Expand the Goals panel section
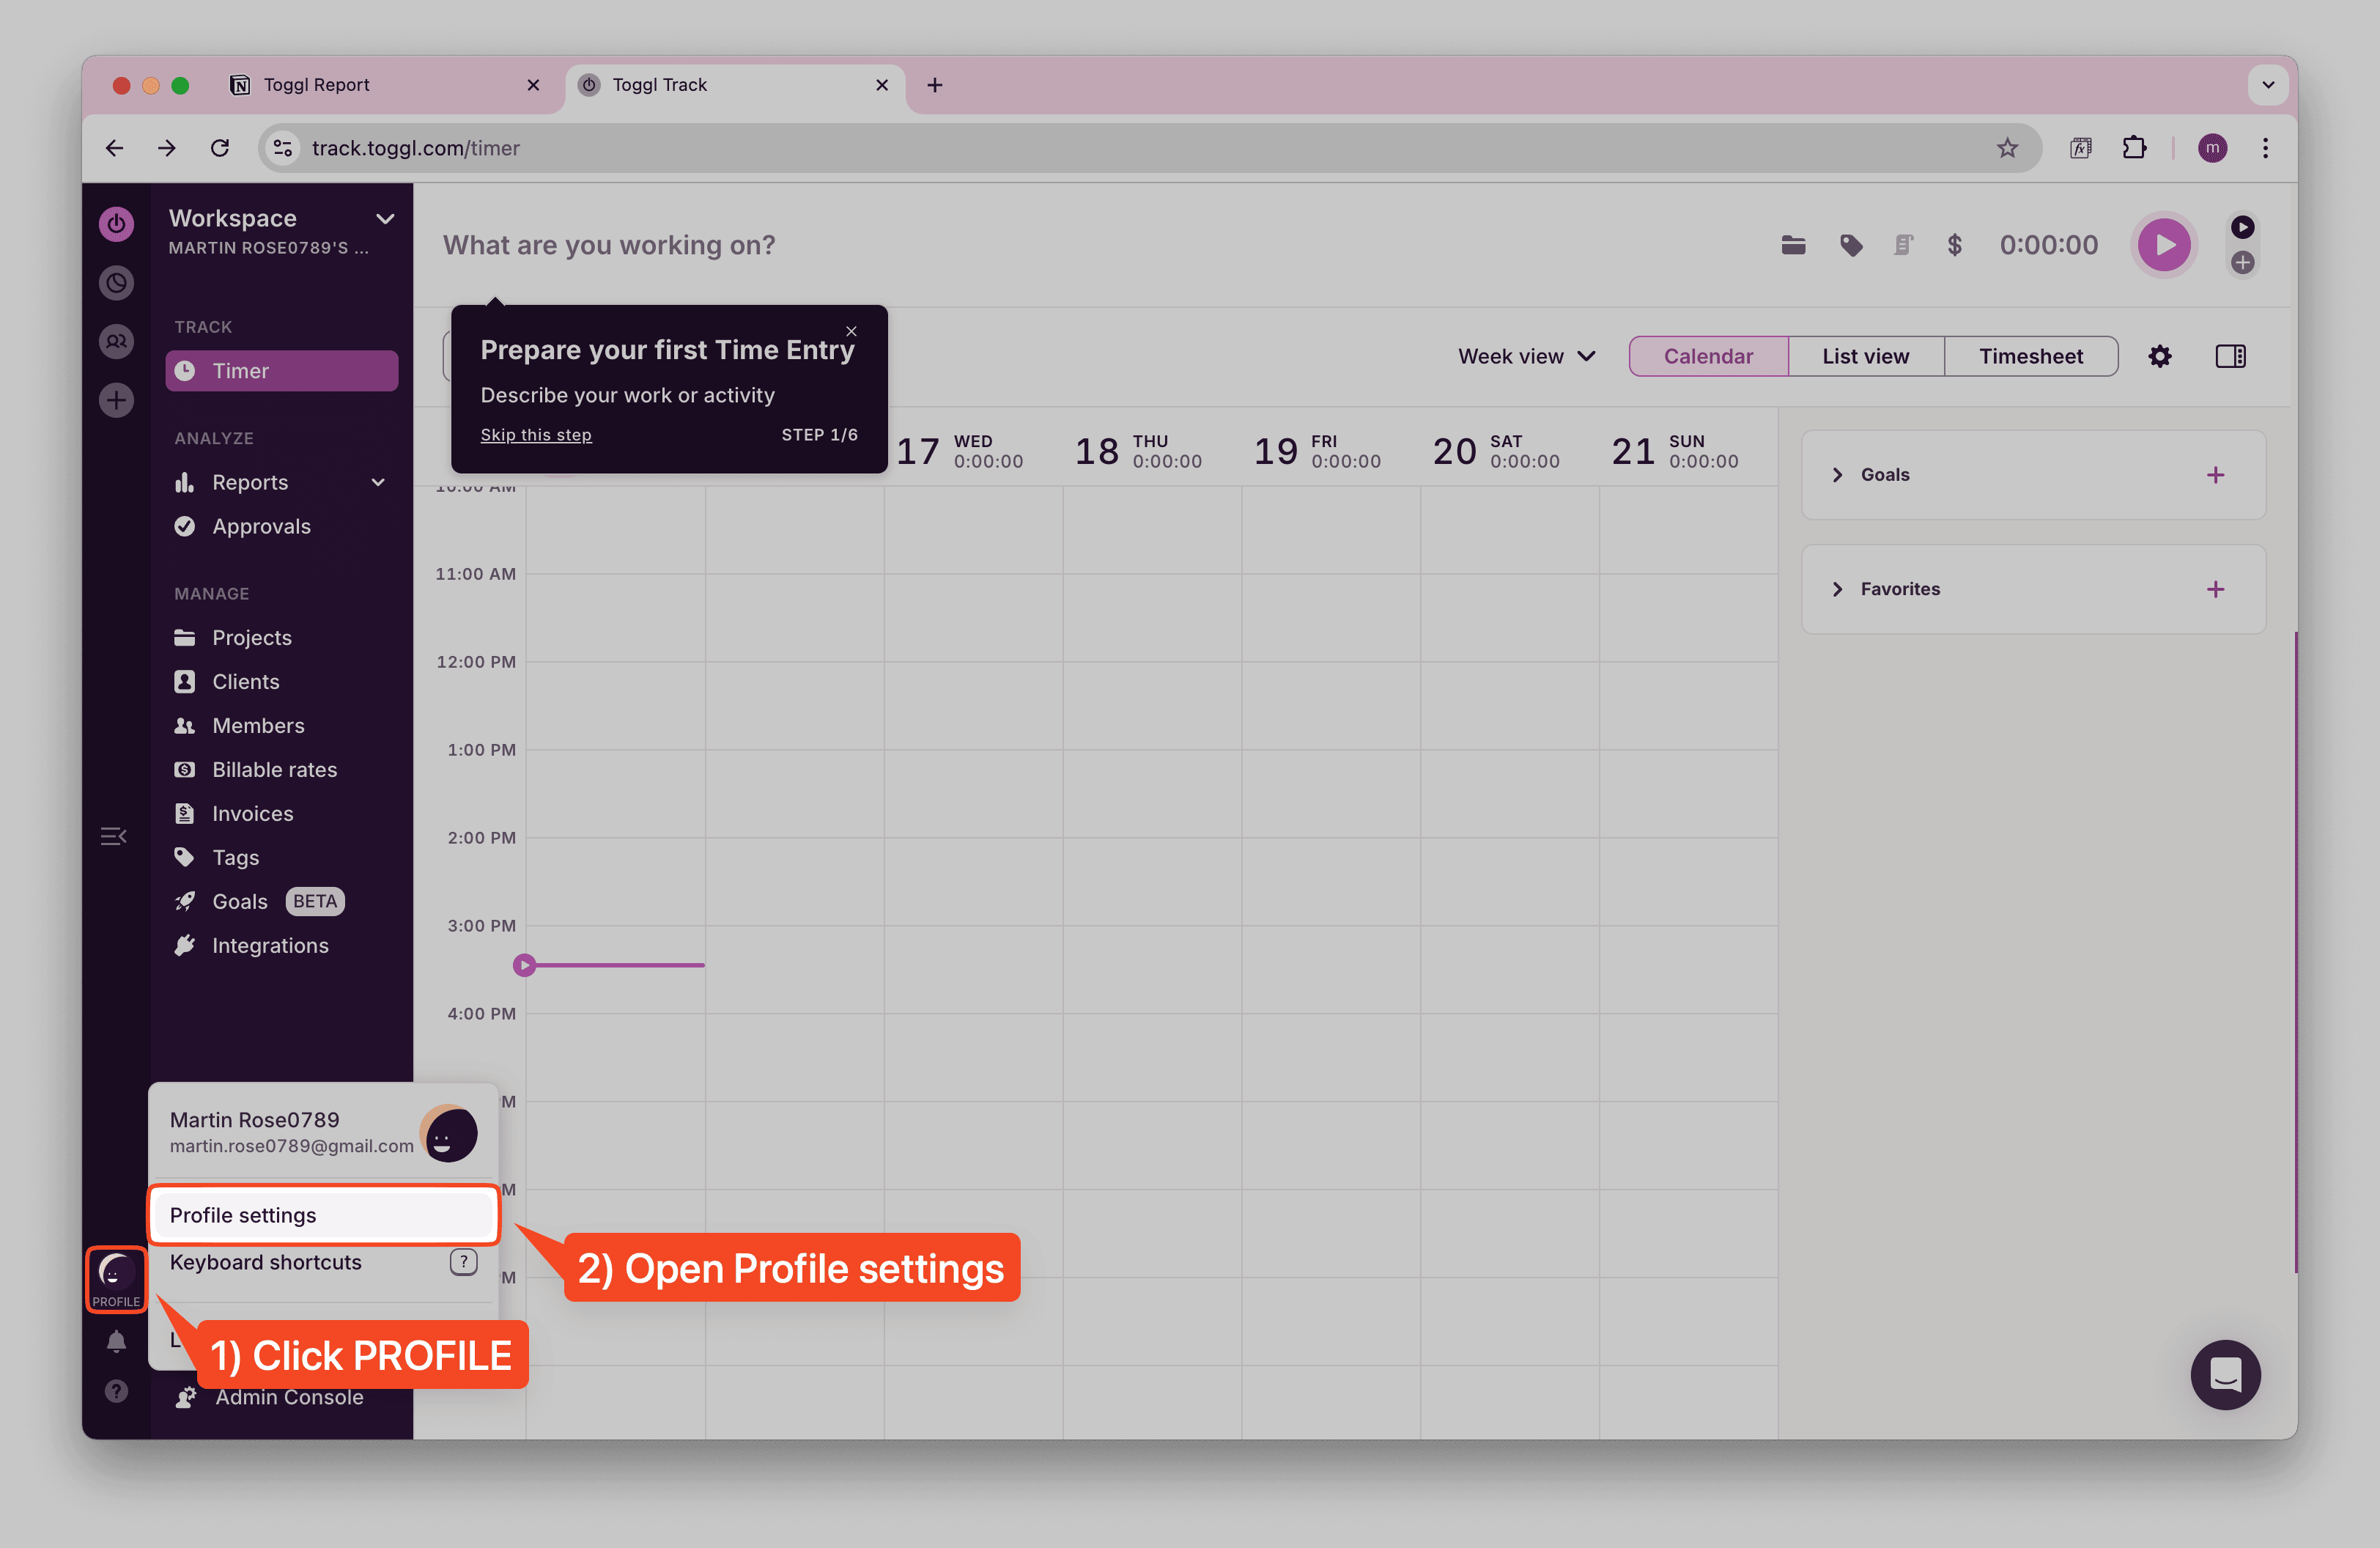This screenshot has height=1548, width=2380. pyautogui.click(x=1837, y=475)
